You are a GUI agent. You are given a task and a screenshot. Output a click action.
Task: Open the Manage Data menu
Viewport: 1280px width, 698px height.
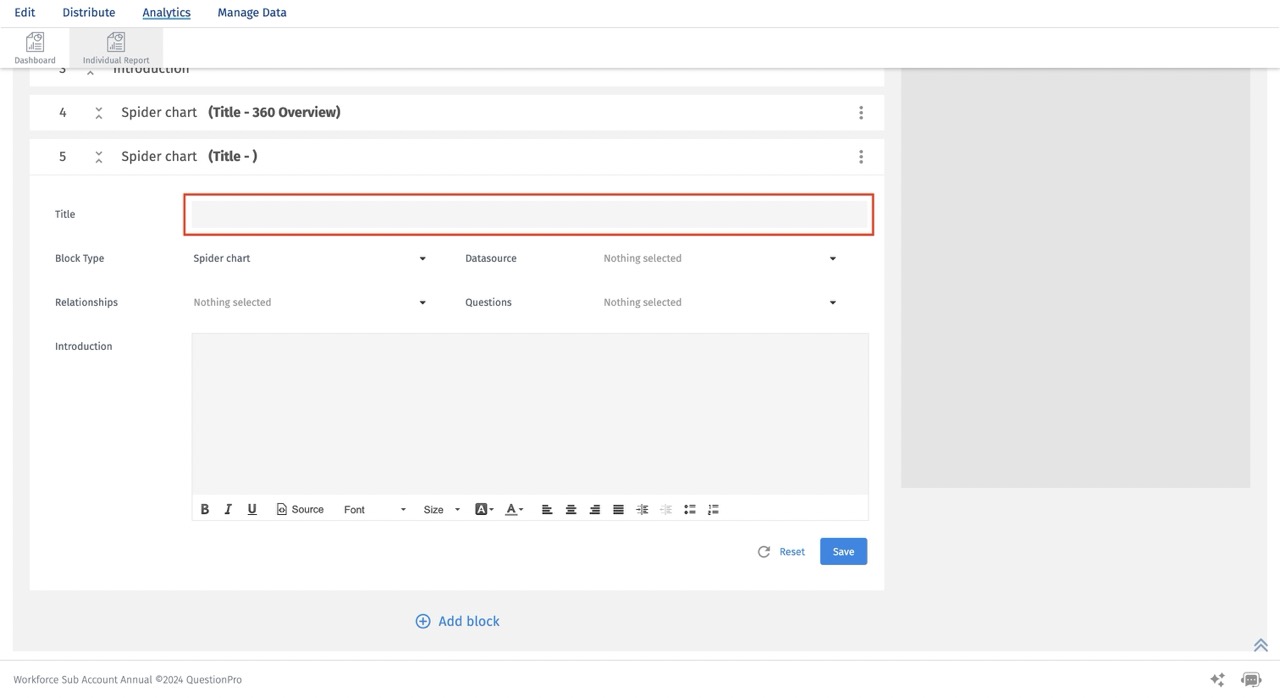click(252, 13)
